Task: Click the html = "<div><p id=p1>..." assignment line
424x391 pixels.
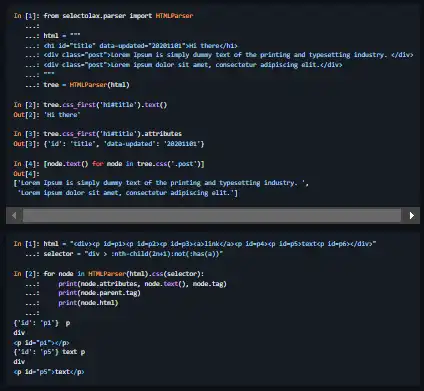Action: (210, 244)
